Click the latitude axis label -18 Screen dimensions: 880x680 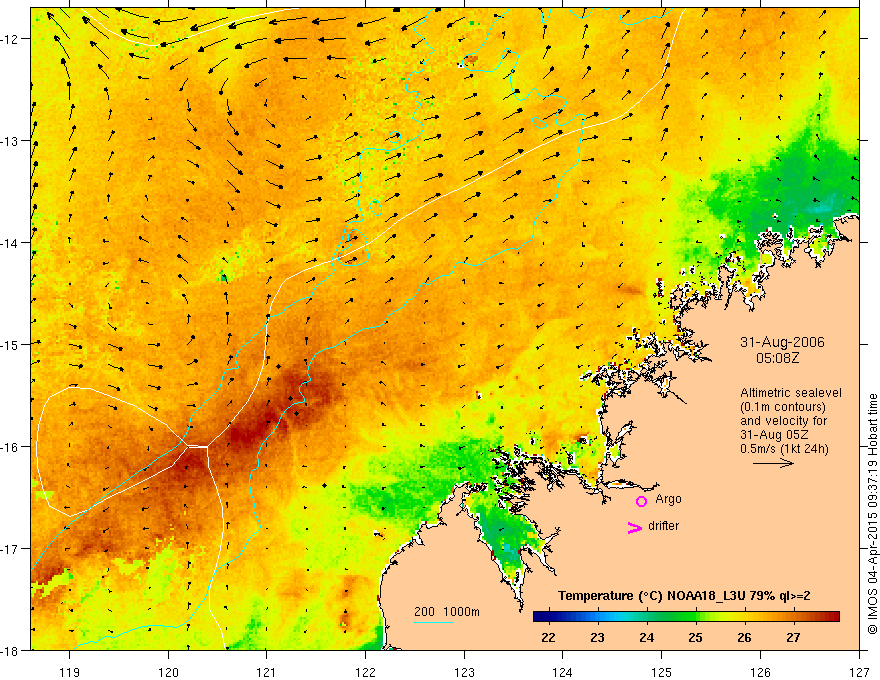10,651
